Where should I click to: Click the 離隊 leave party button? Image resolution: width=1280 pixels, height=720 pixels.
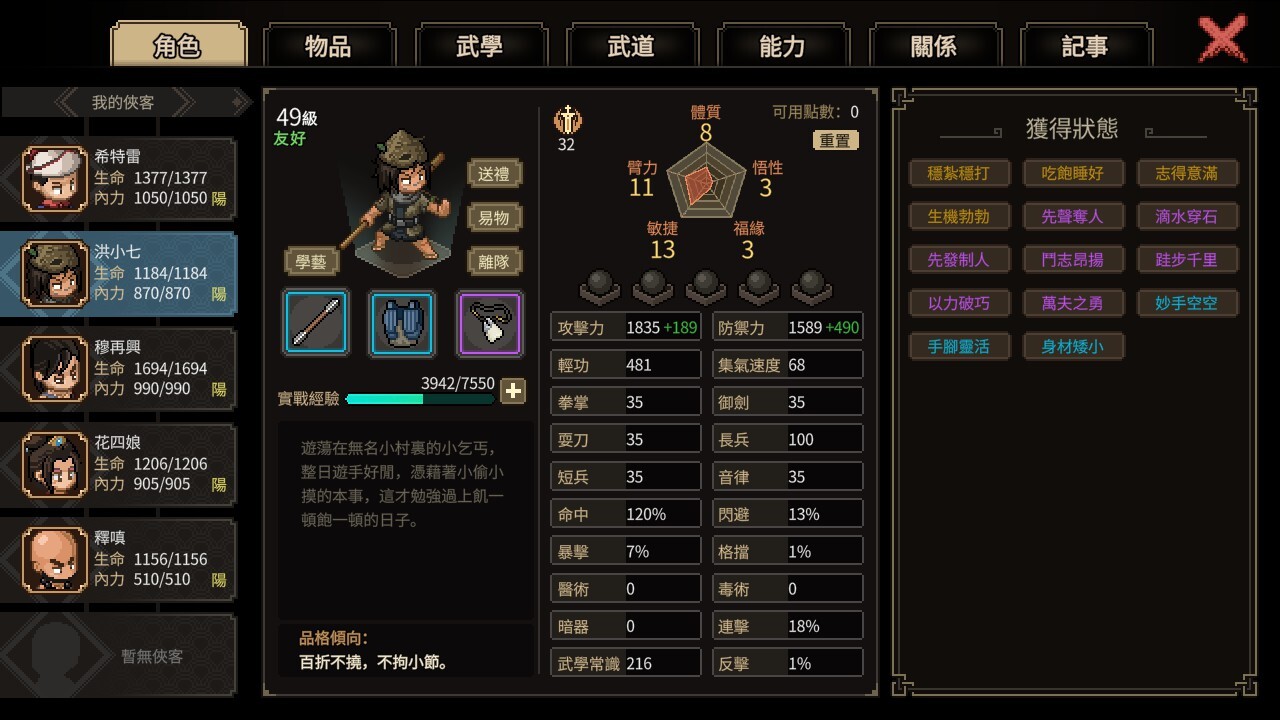pyautogui.click(x=494, y=261)
